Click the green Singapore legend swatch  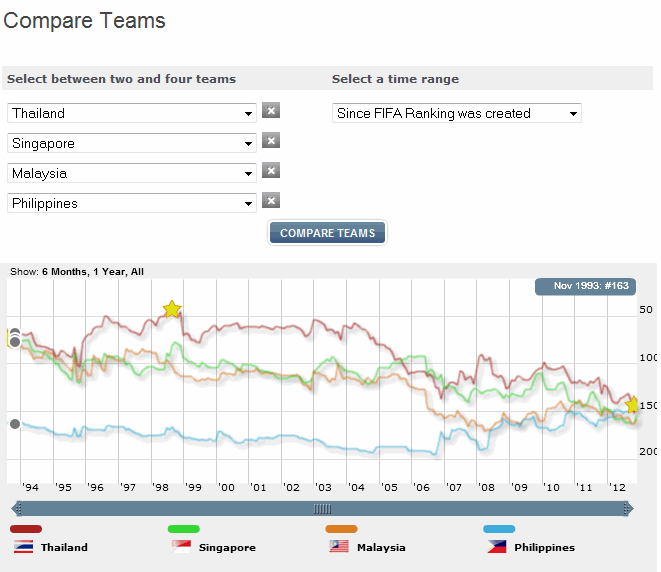(x=184, y=529)
